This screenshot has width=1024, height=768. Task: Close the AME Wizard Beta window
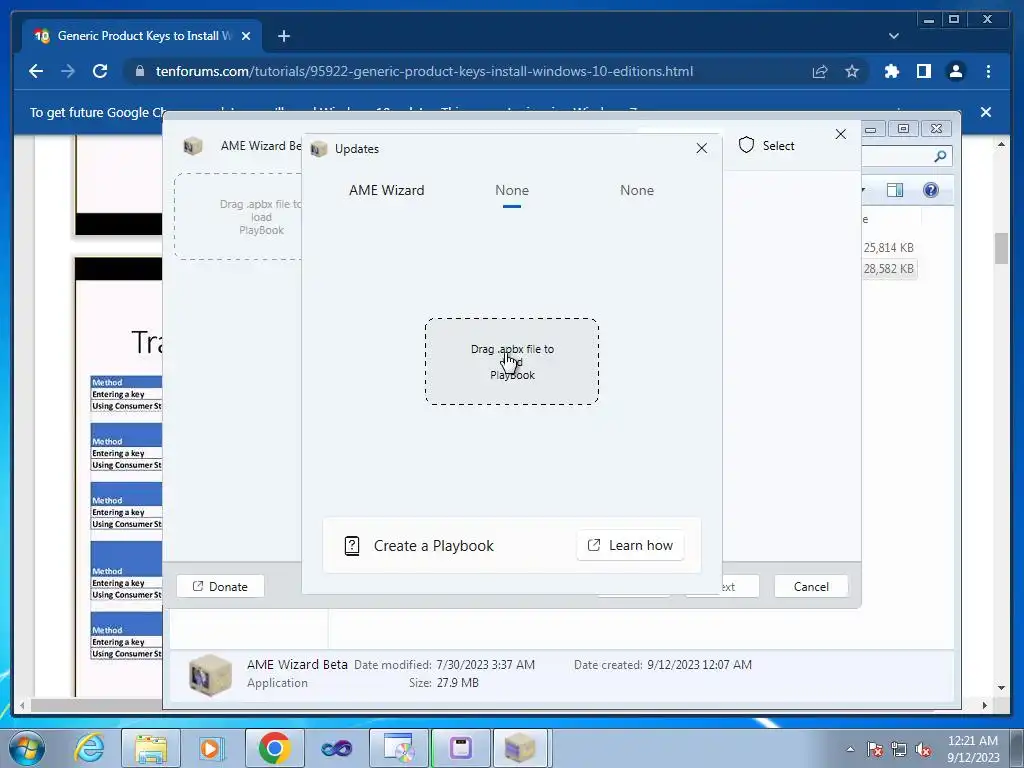(x=840, y=134)
